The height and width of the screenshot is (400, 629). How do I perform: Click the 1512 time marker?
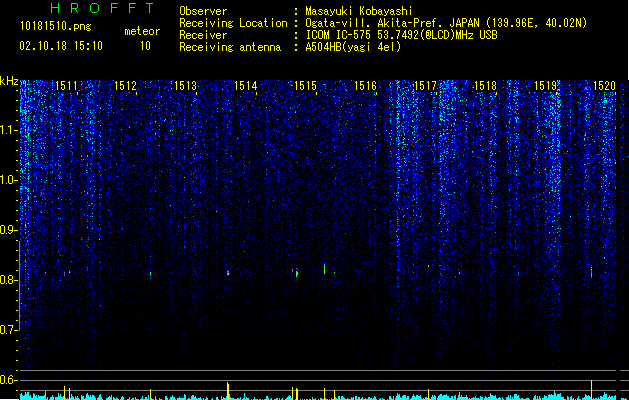click(x=126, y=85)
